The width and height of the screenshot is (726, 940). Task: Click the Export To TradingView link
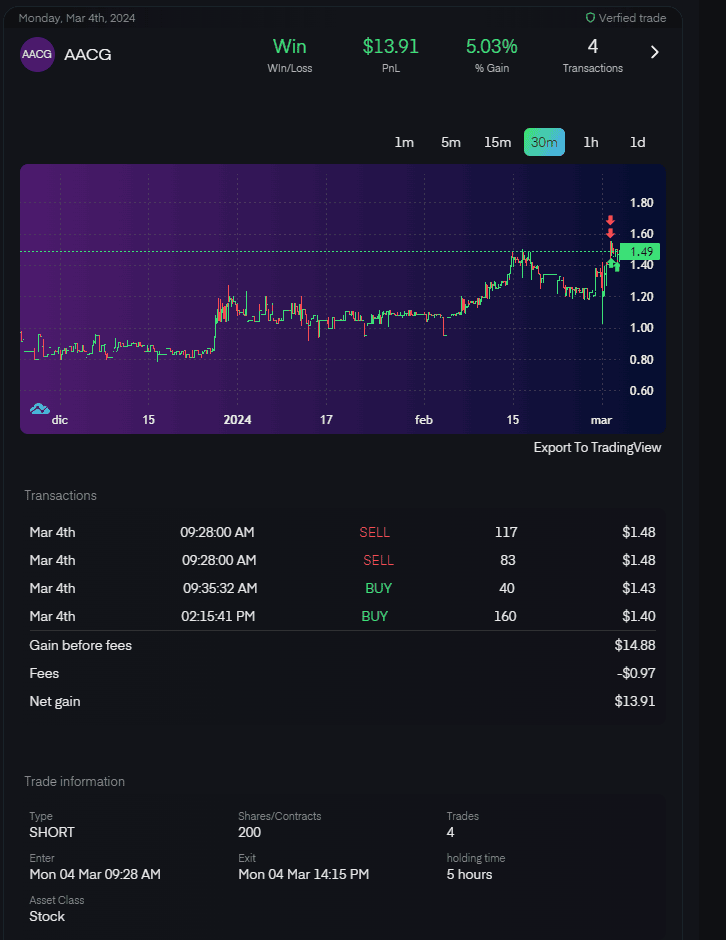(x=597, y=447)
